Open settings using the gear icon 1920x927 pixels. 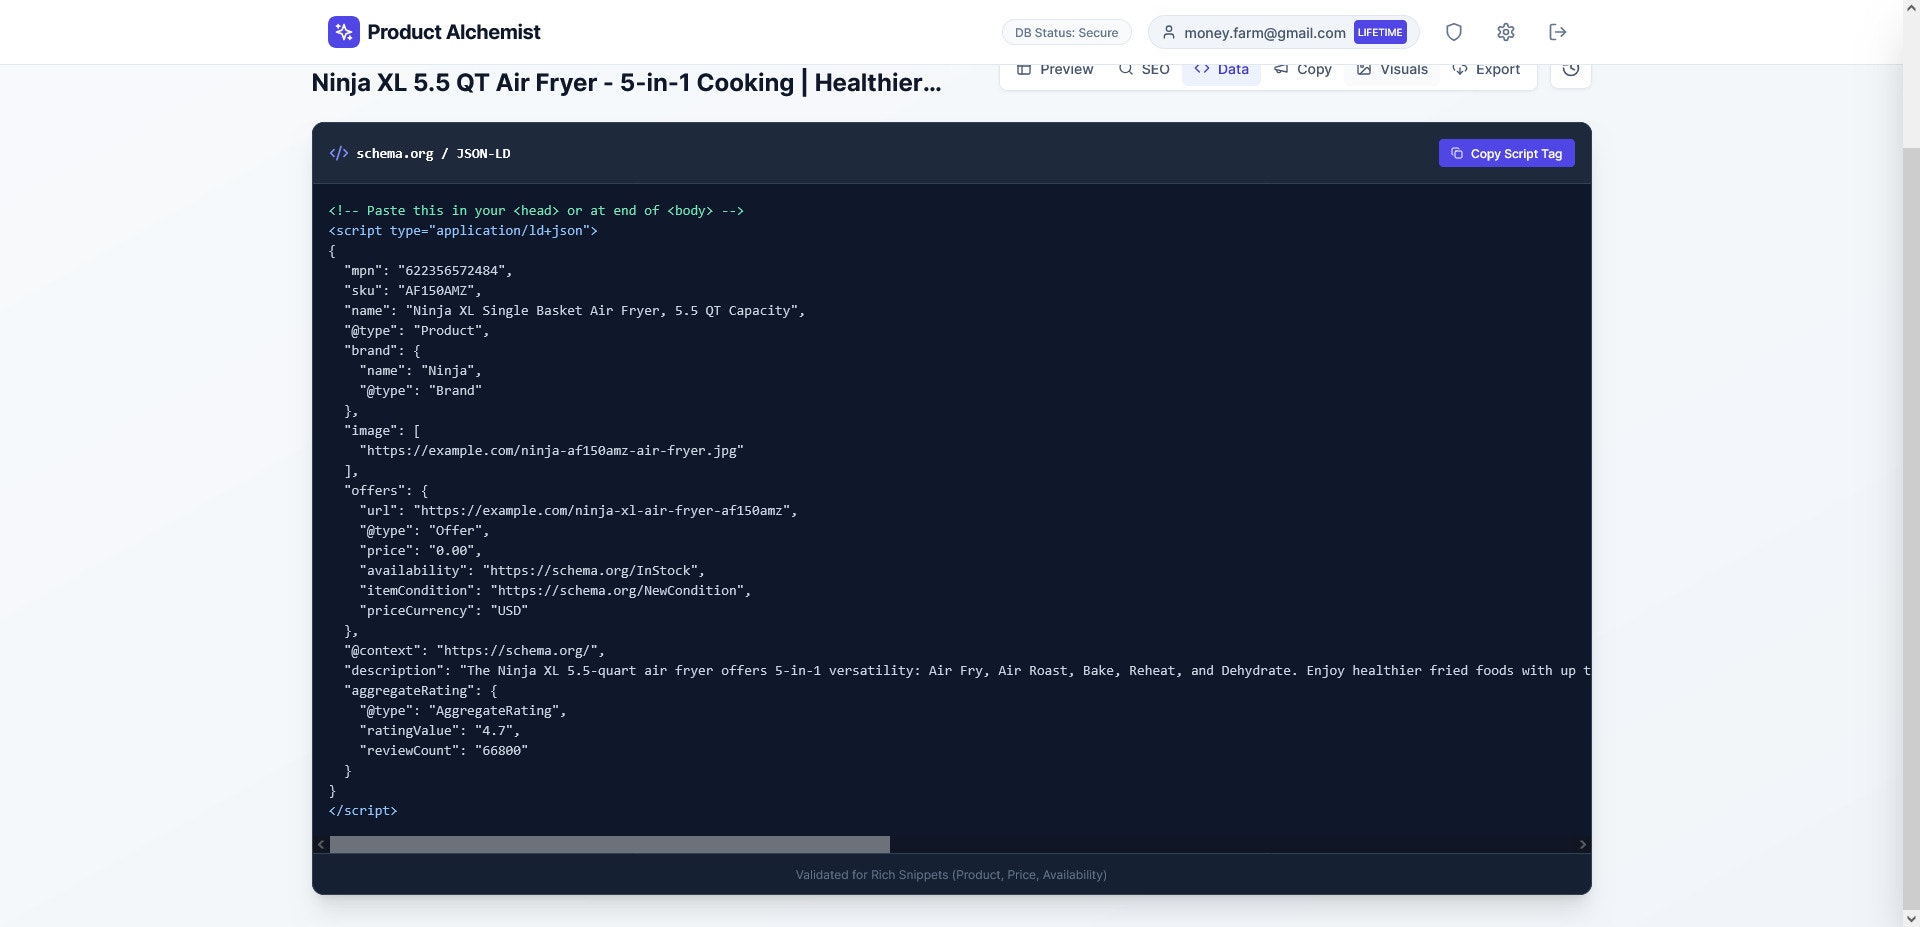click(x=1505, y=31)
